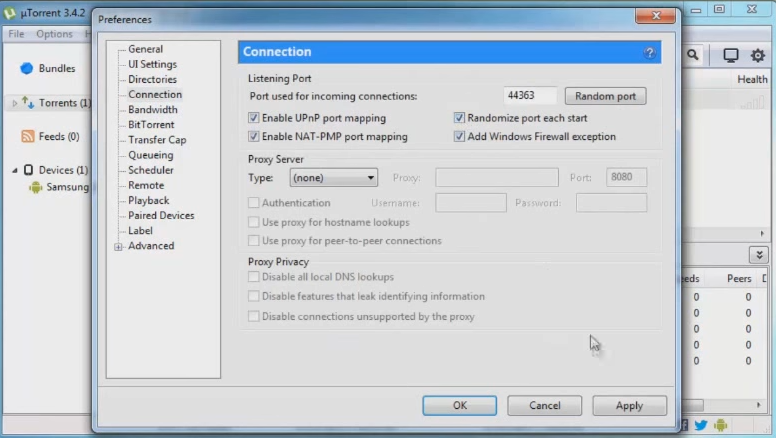Click Apply in Preferences dialog
This screenshot has height=438, width=776.
[629, 405]
